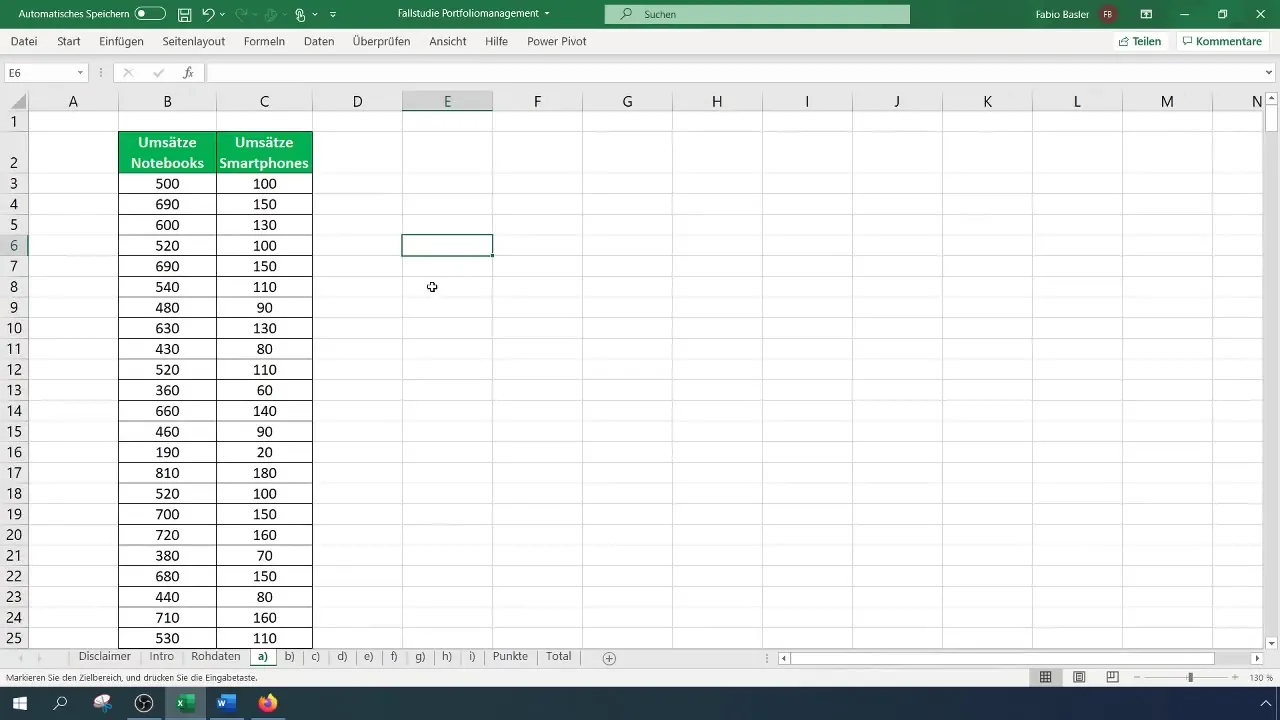Screen dimensions: 1280x720
Task: Select cell B13 with value 360
Action: click(x=167, y=390)
